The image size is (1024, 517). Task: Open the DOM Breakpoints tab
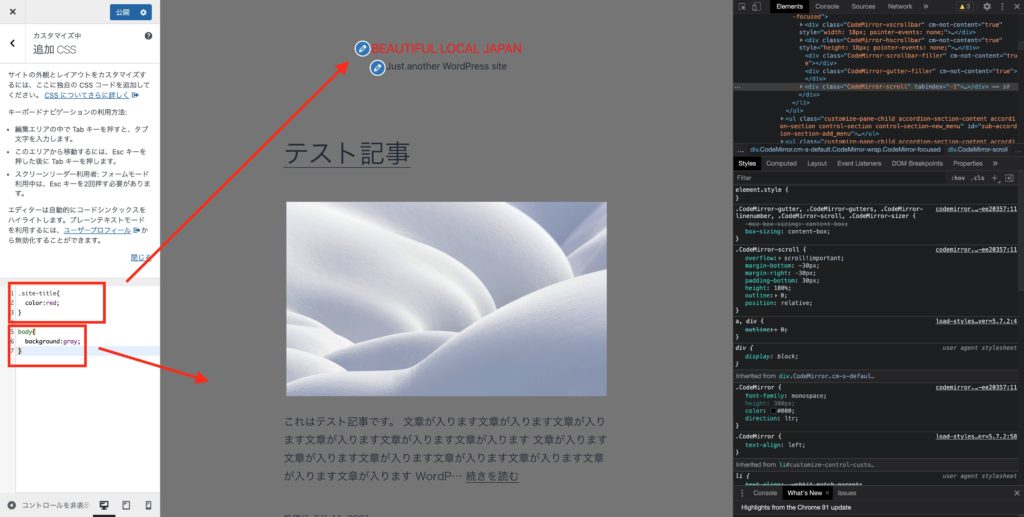(x=917, y=164)
